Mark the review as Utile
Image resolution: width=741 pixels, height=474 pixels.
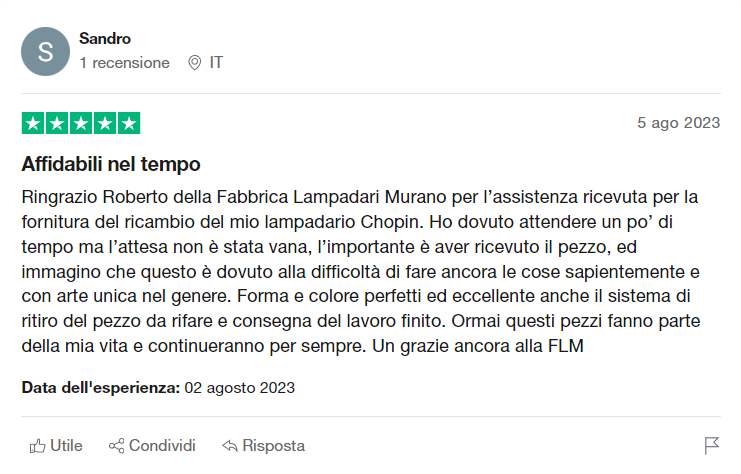pyautogui.click(x=66, y=446)
